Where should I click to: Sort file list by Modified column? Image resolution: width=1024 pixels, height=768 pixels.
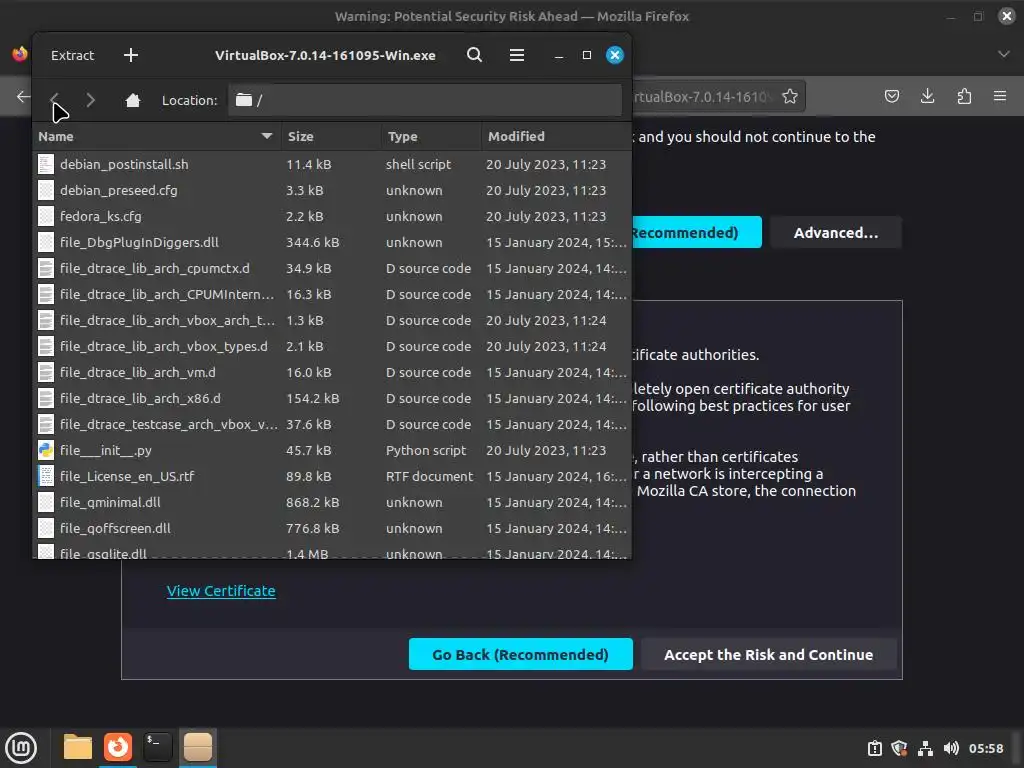pyautogui.click(x=556, y=136)
